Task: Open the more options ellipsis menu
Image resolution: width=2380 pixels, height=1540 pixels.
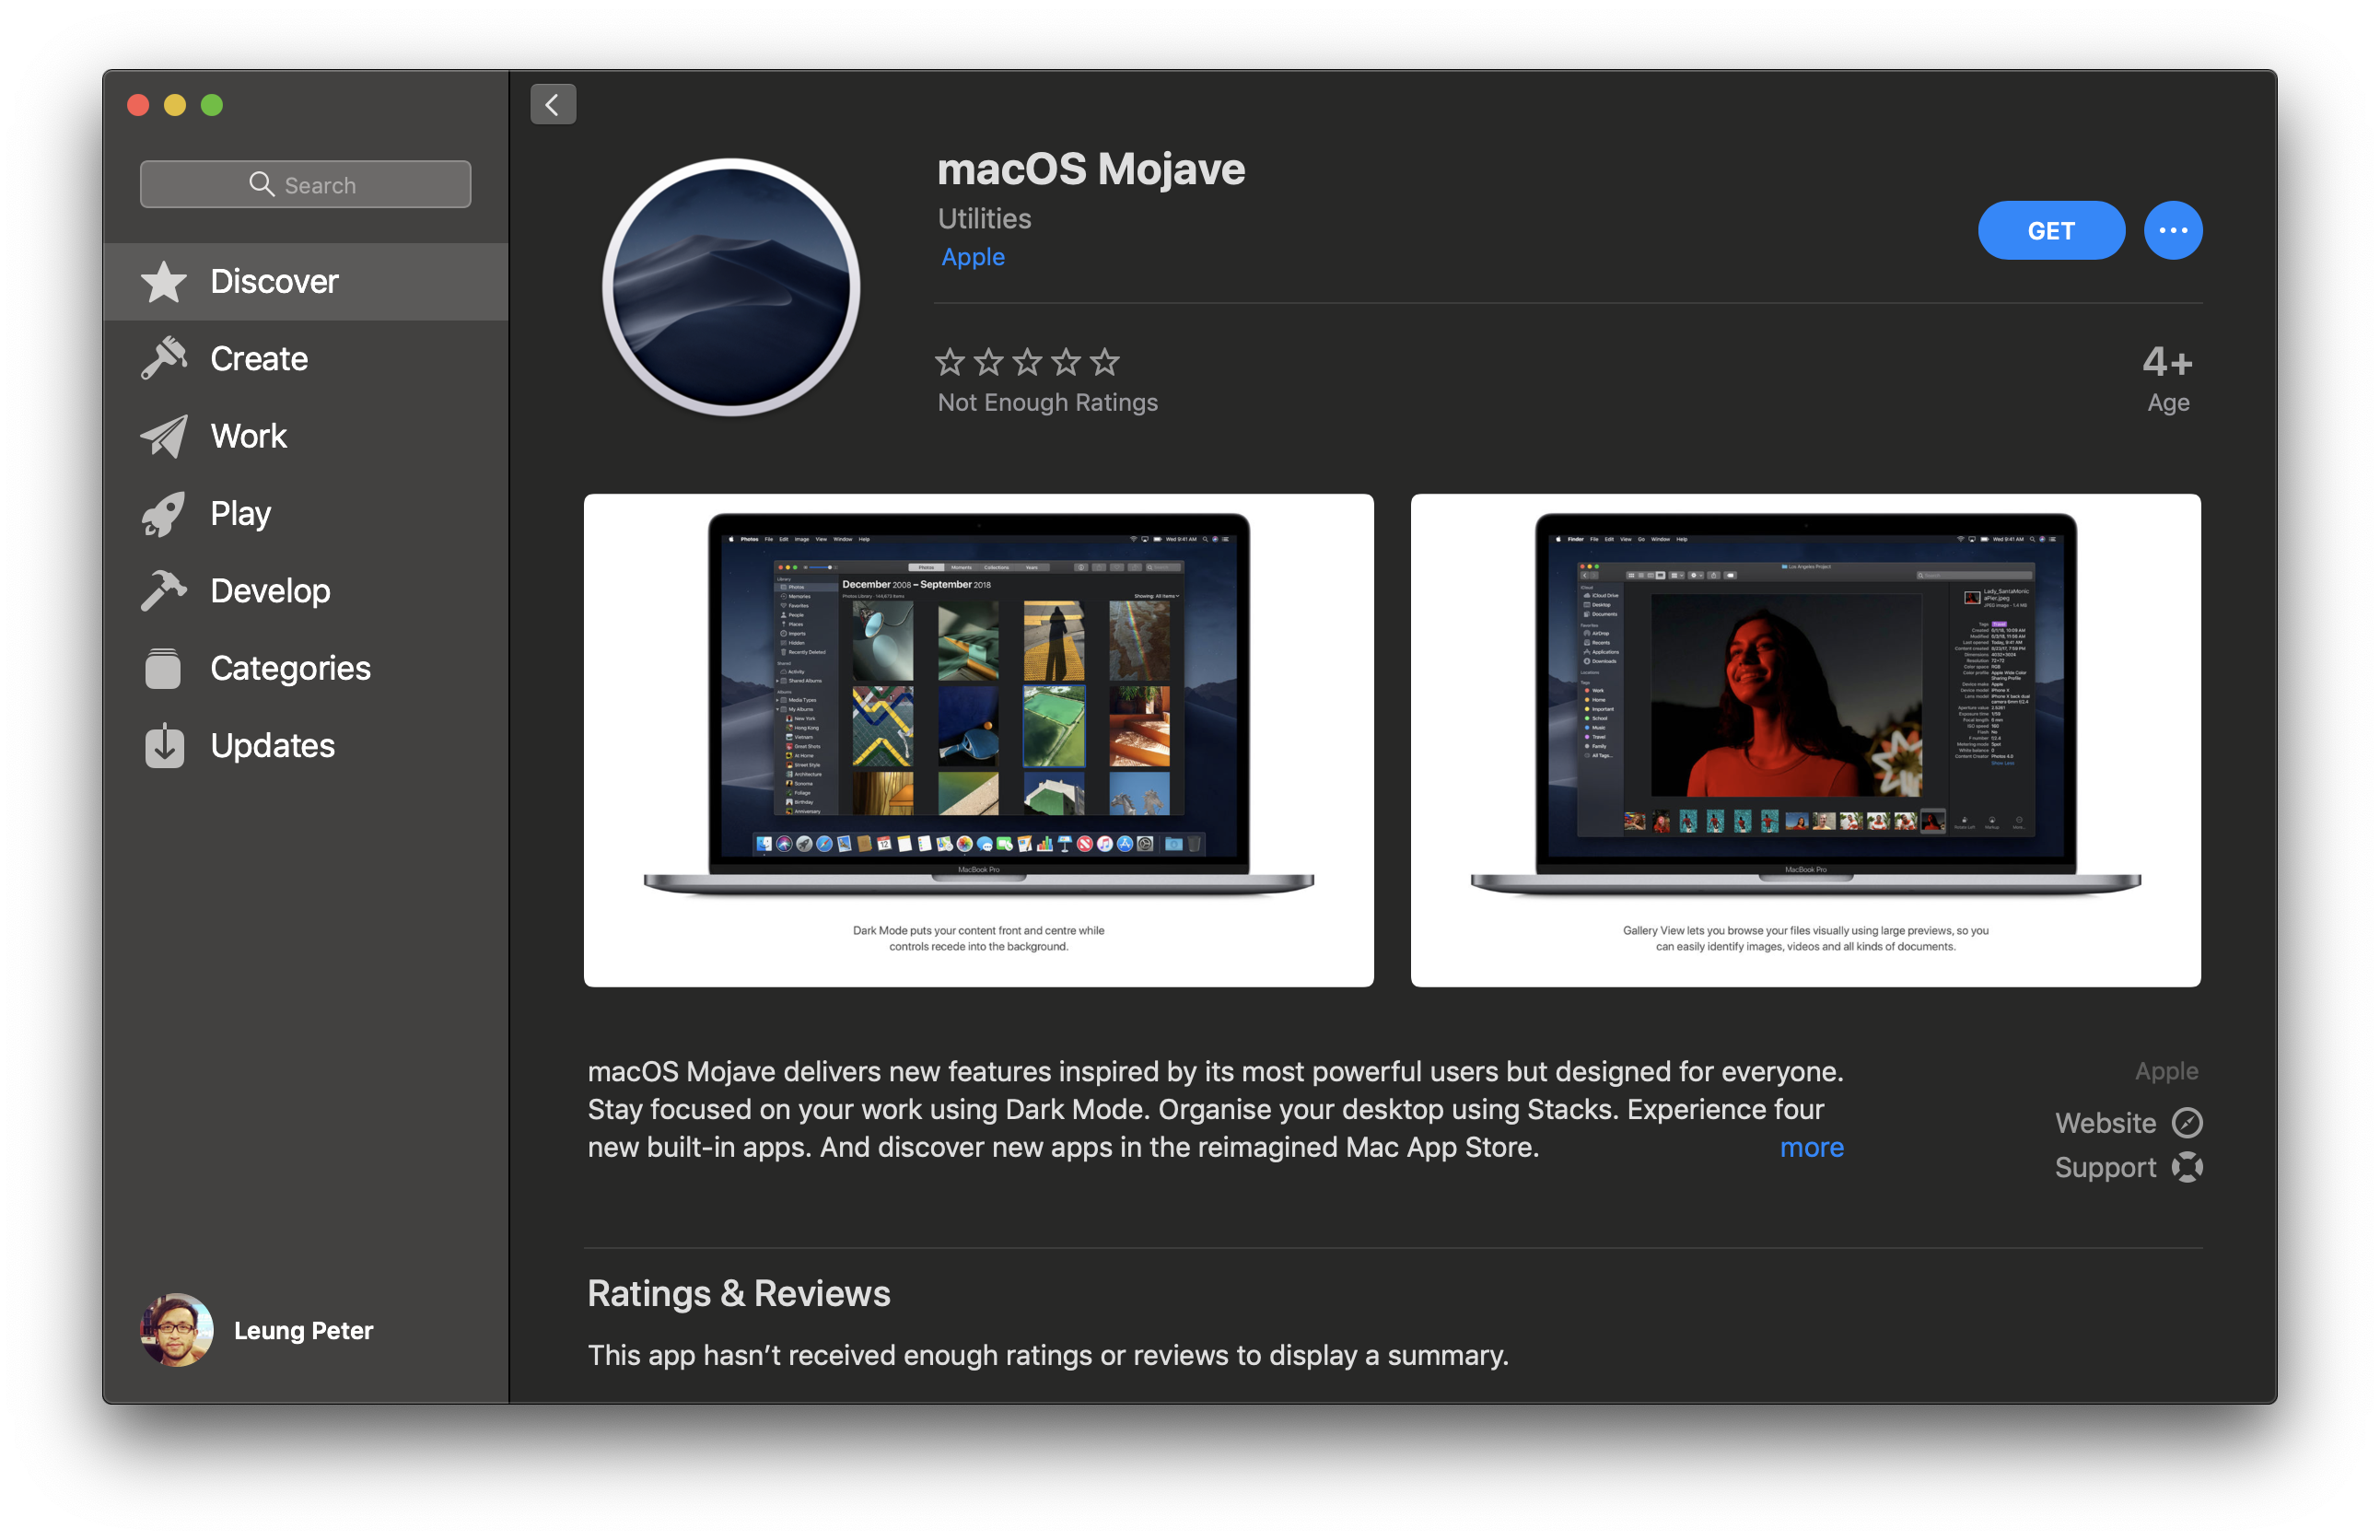Action: (2172, 230)
